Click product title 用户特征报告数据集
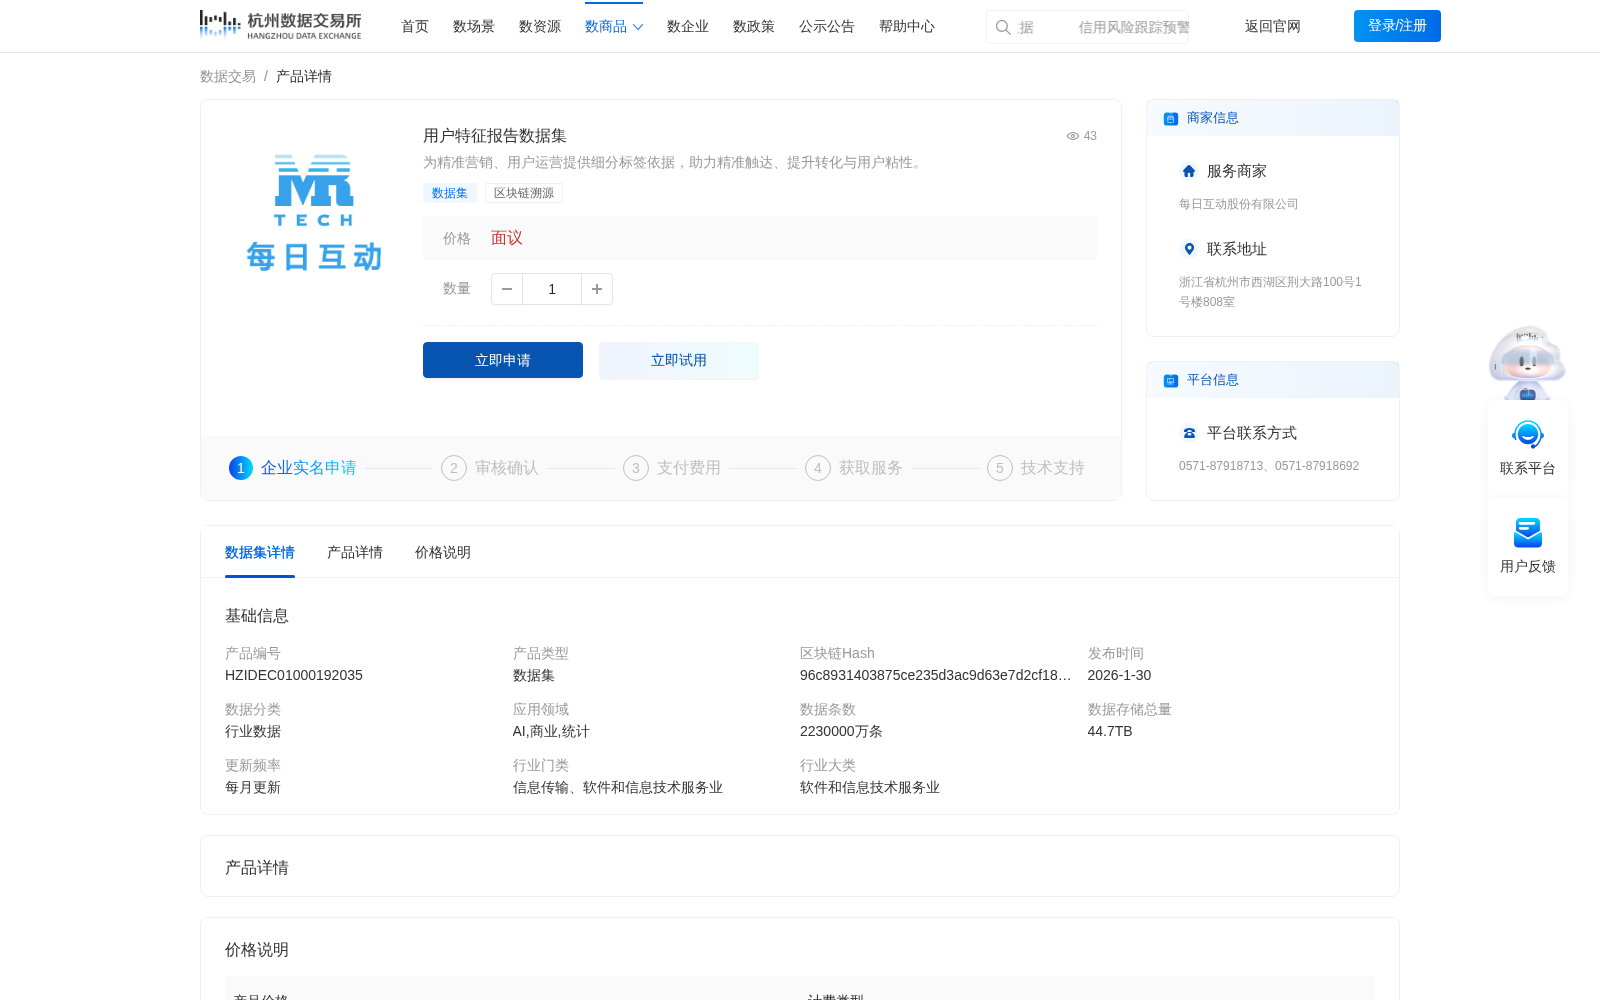The width and height of the screenshot is (1600, 1000). [495, 136]
